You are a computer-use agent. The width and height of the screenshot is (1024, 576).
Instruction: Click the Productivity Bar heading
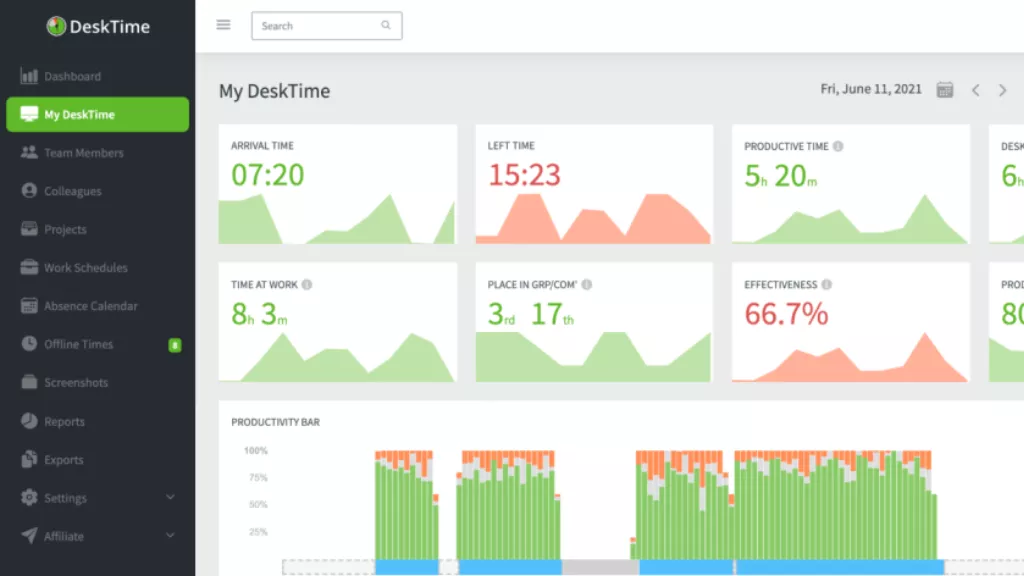[x=276, y=423]
